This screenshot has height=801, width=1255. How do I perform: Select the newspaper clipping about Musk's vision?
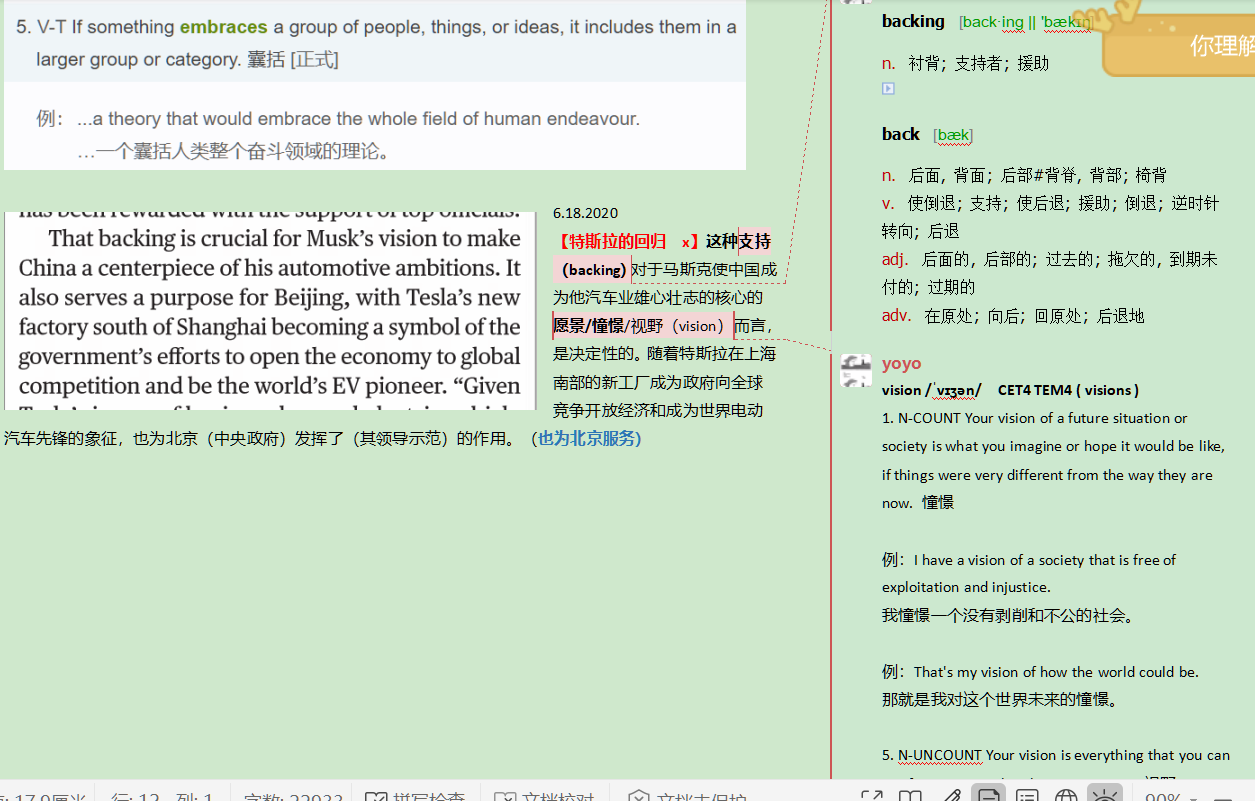click(270, 310)
